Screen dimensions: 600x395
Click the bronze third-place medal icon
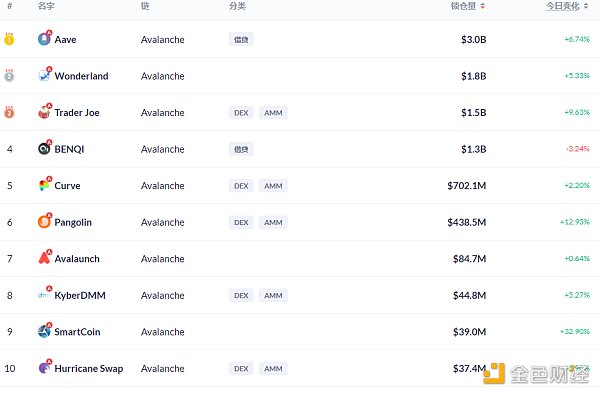point(9,112)
